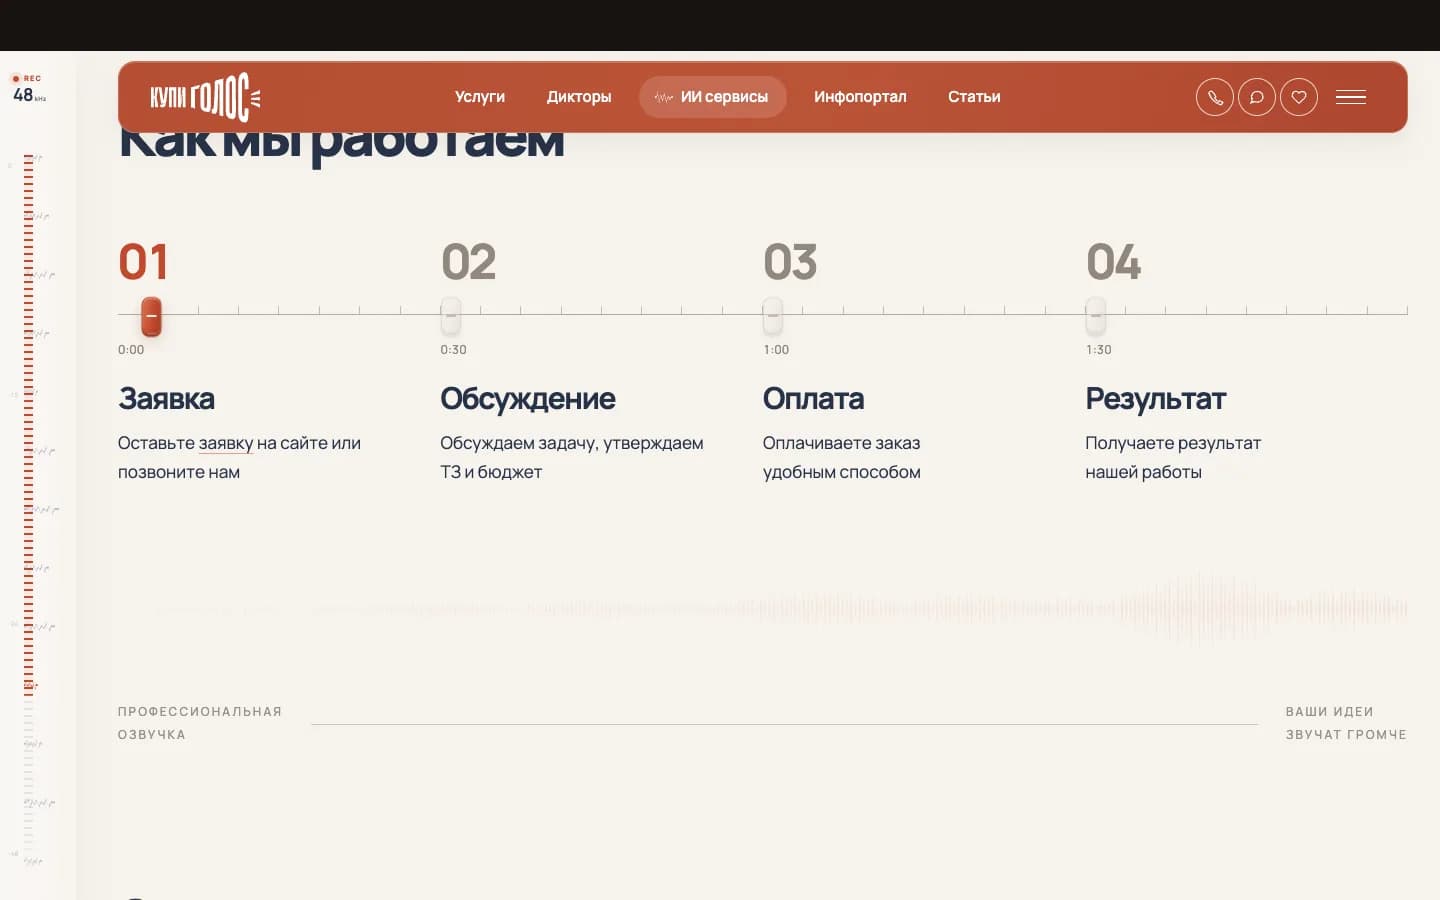
Task: Open the Услуги menu item
Action: click(x=480, y=97)
